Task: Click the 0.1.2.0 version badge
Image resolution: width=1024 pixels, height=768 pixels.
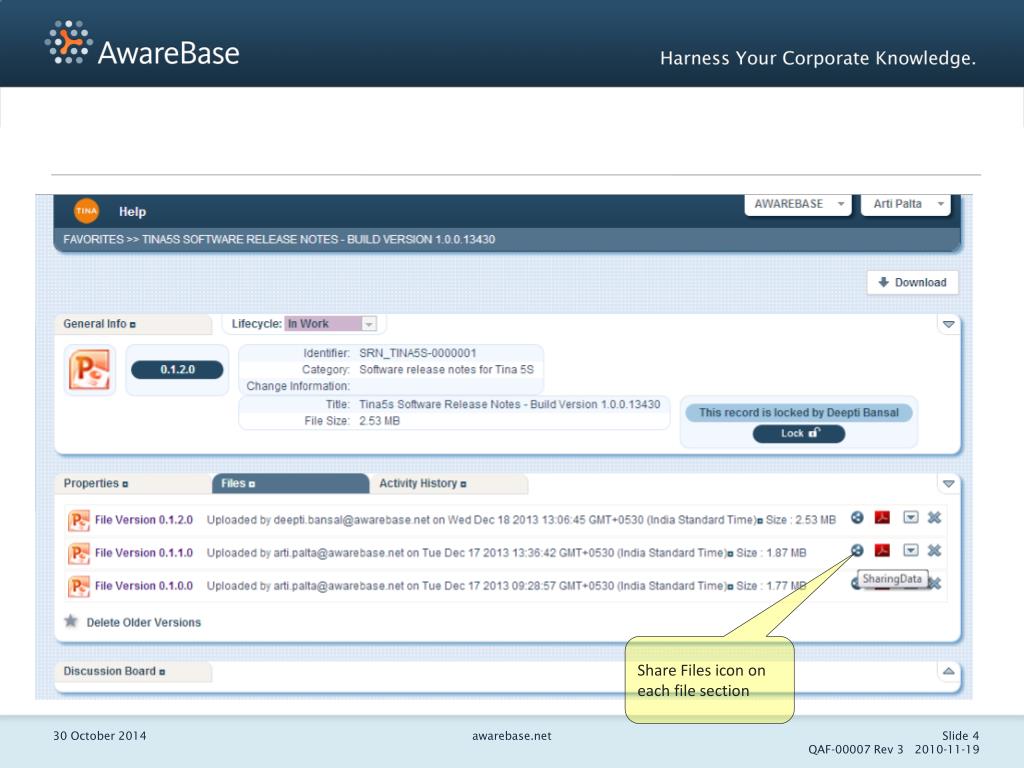Action: pos(177,370)
